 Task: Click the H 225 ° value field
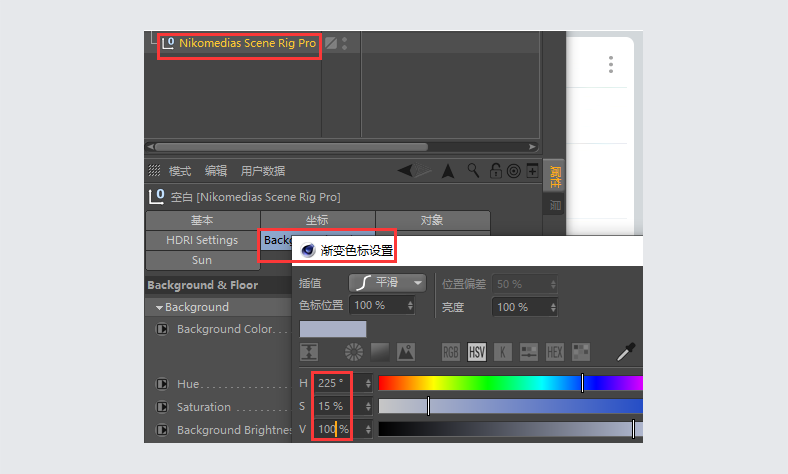tap(337, 384)
